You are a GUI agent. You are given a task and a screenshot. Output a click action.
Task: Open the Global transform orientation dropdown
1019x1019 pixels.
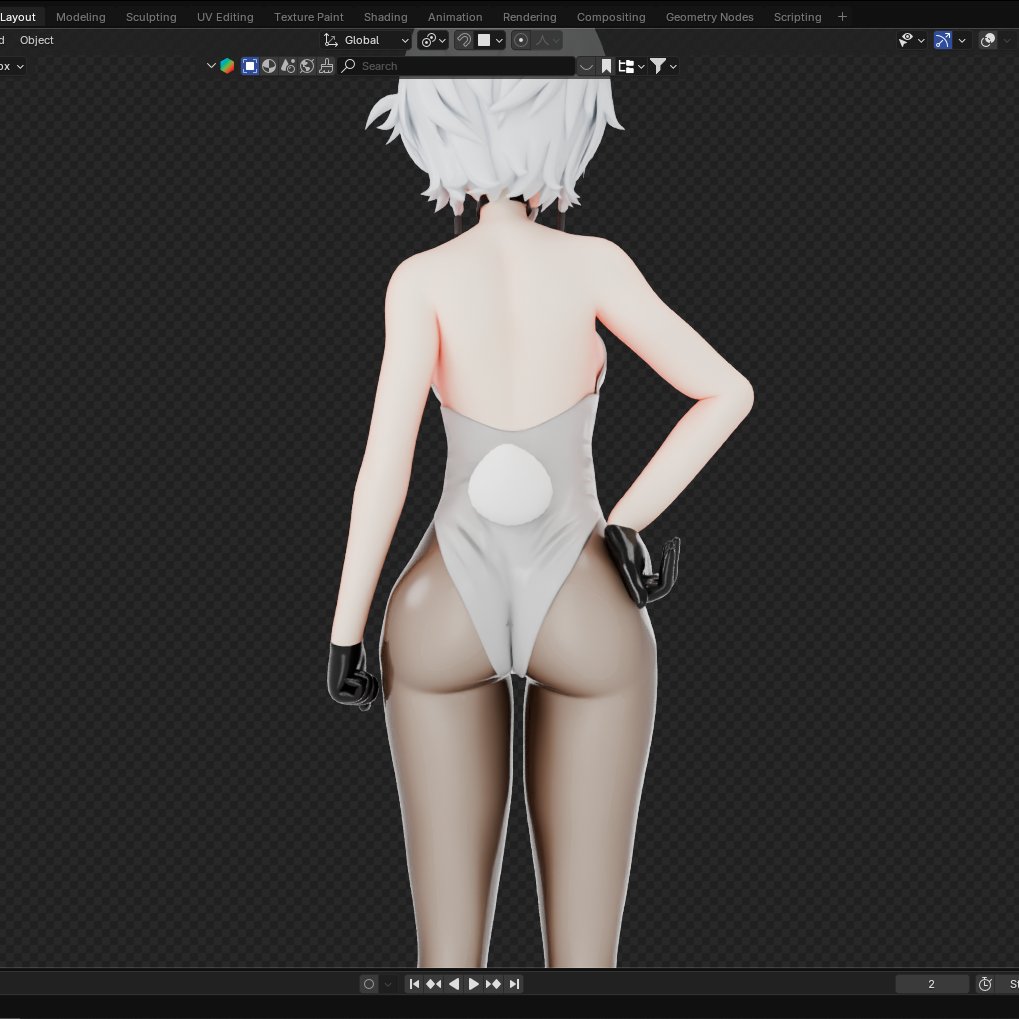366,40
